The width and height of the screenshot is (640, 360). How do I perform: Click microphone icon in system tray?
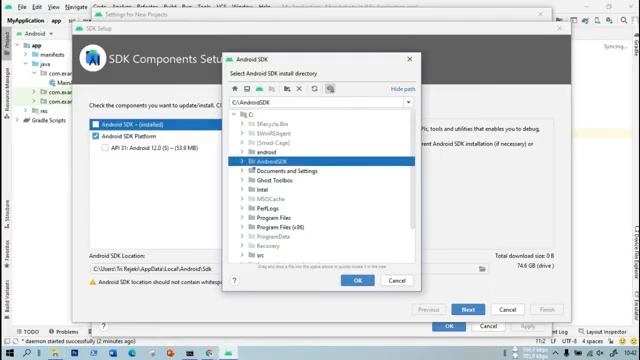[567, 353]
